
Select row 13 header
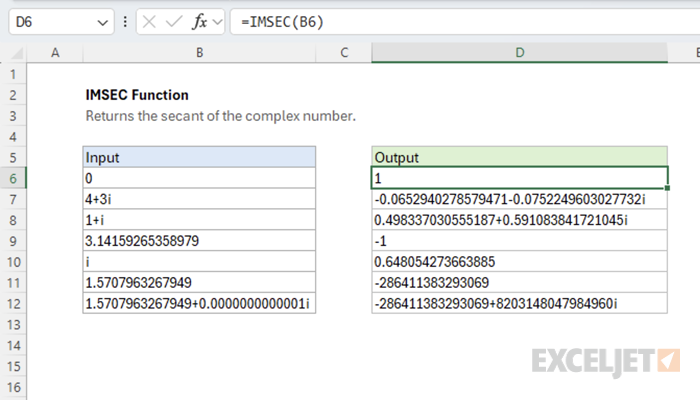point(13,325)
